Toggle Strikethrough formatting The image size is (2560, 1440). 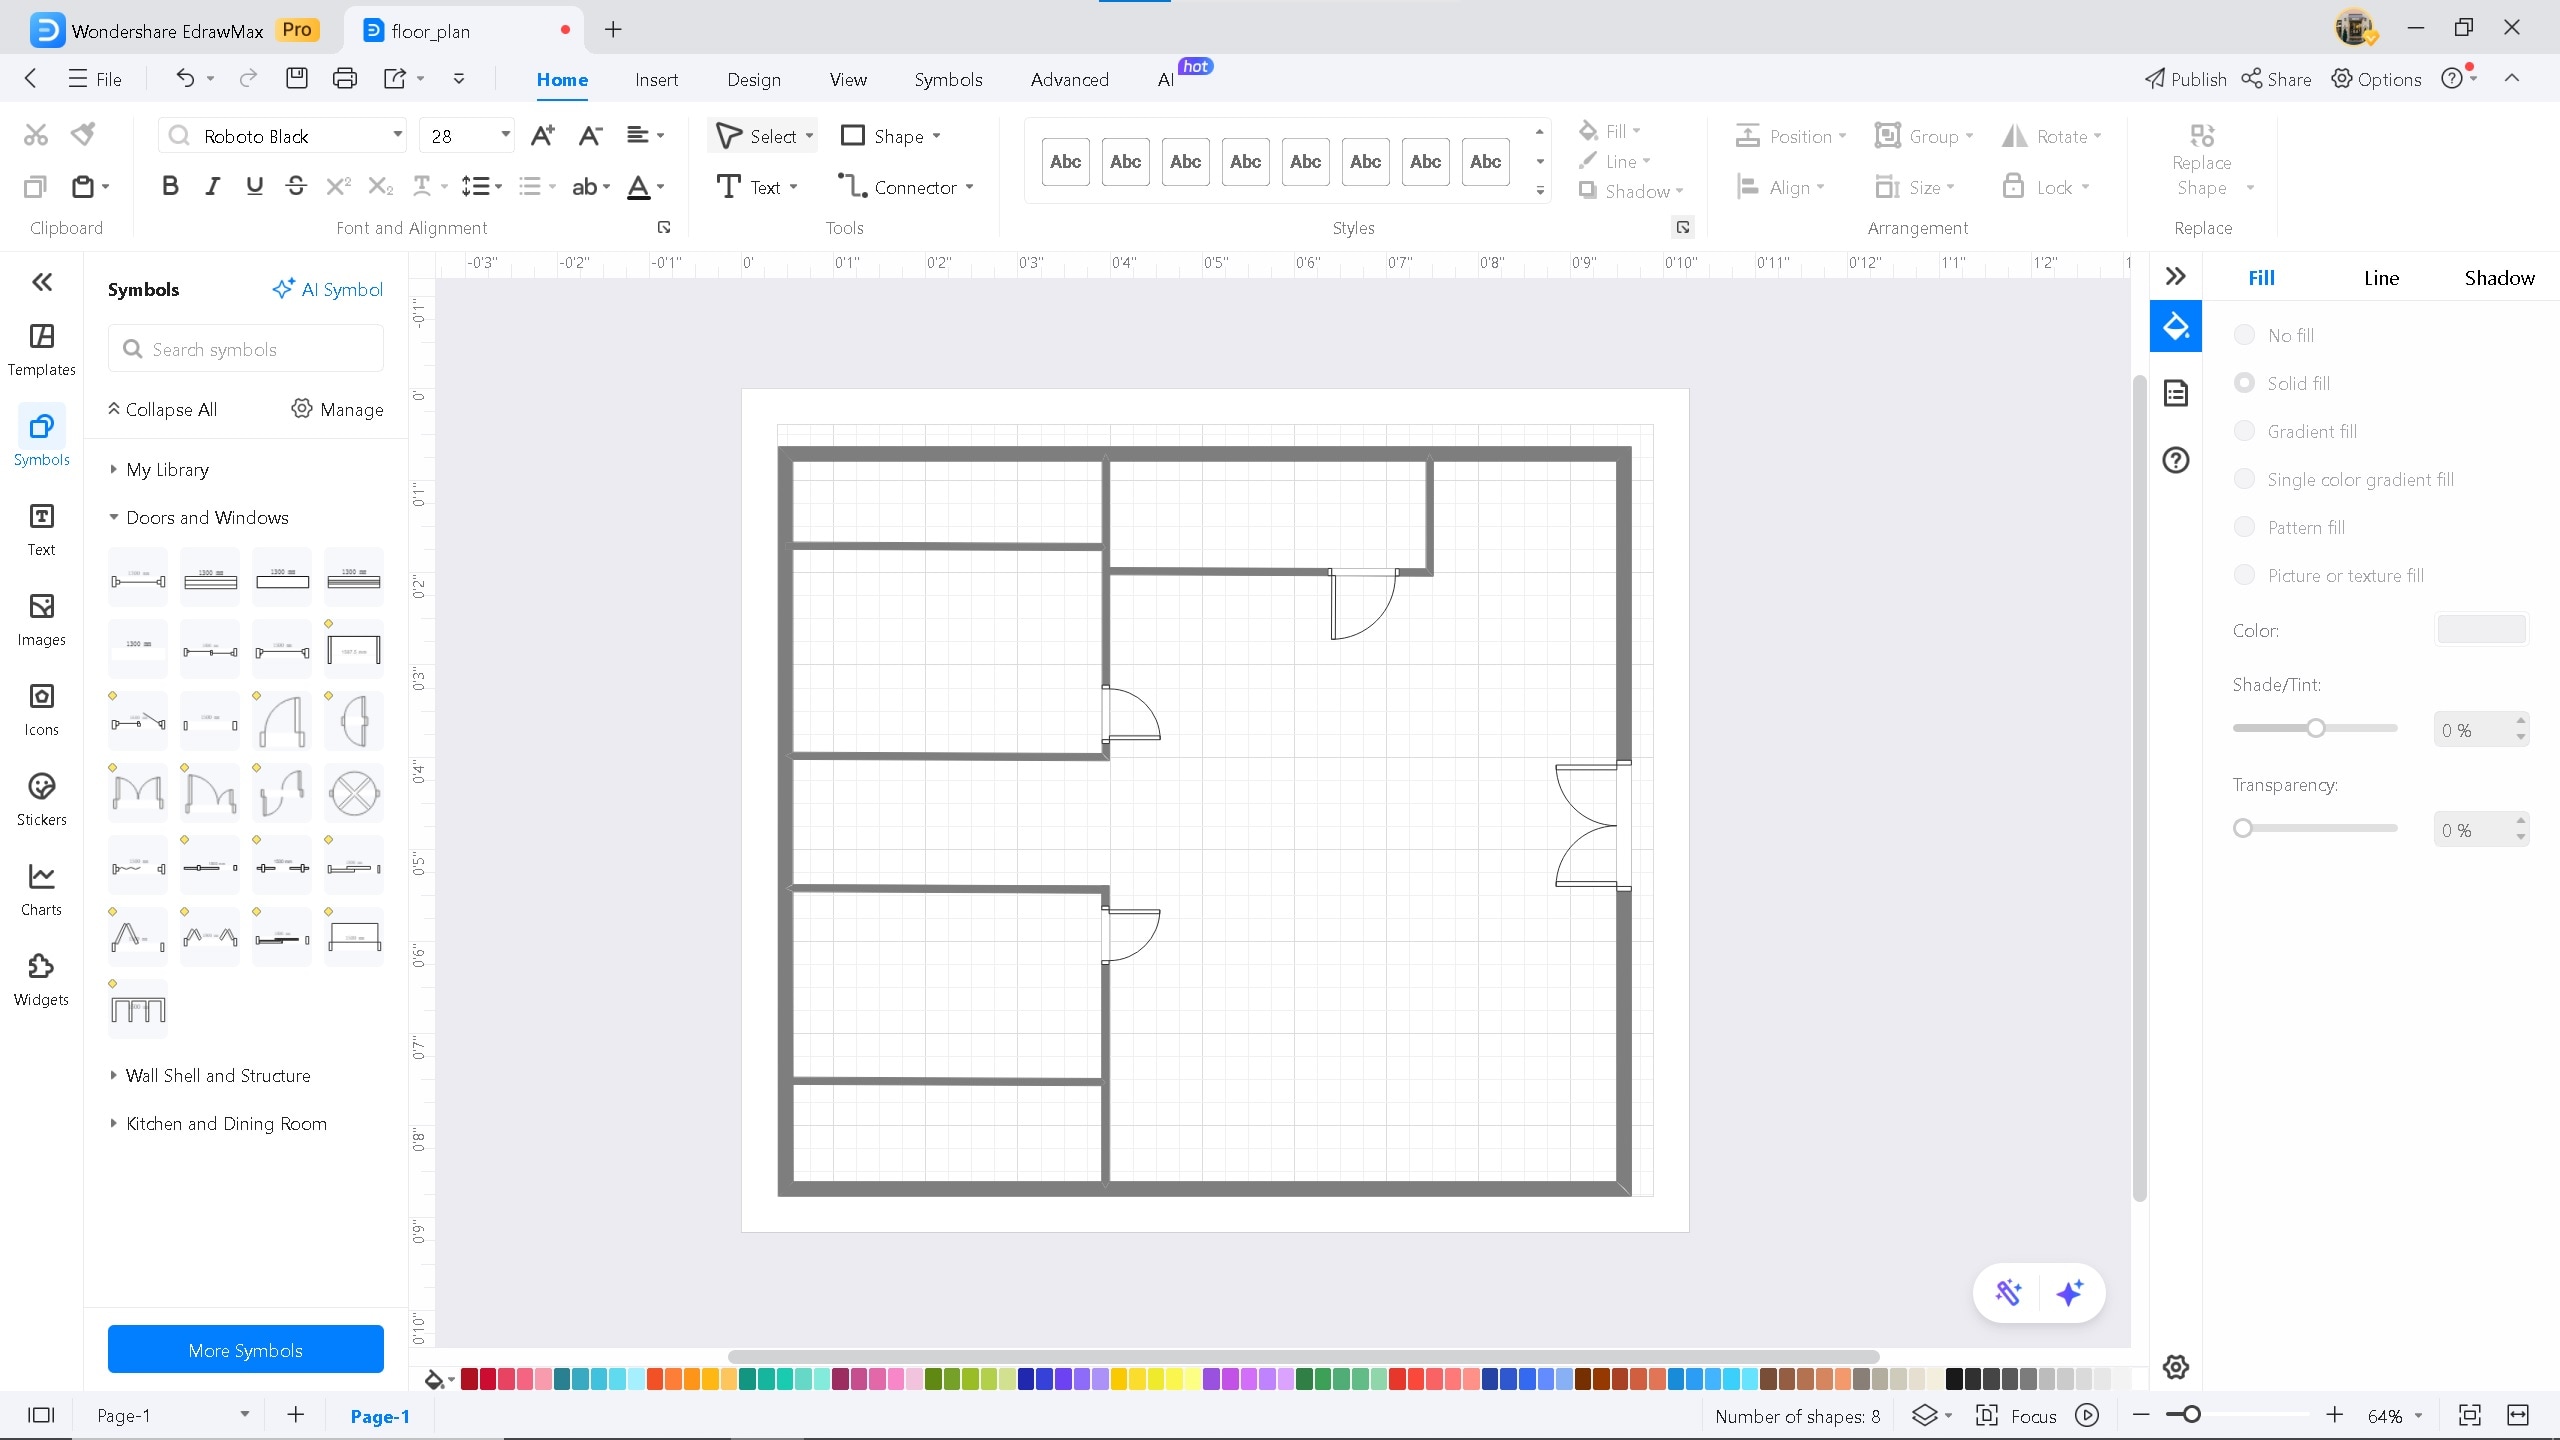click(296, 186)
